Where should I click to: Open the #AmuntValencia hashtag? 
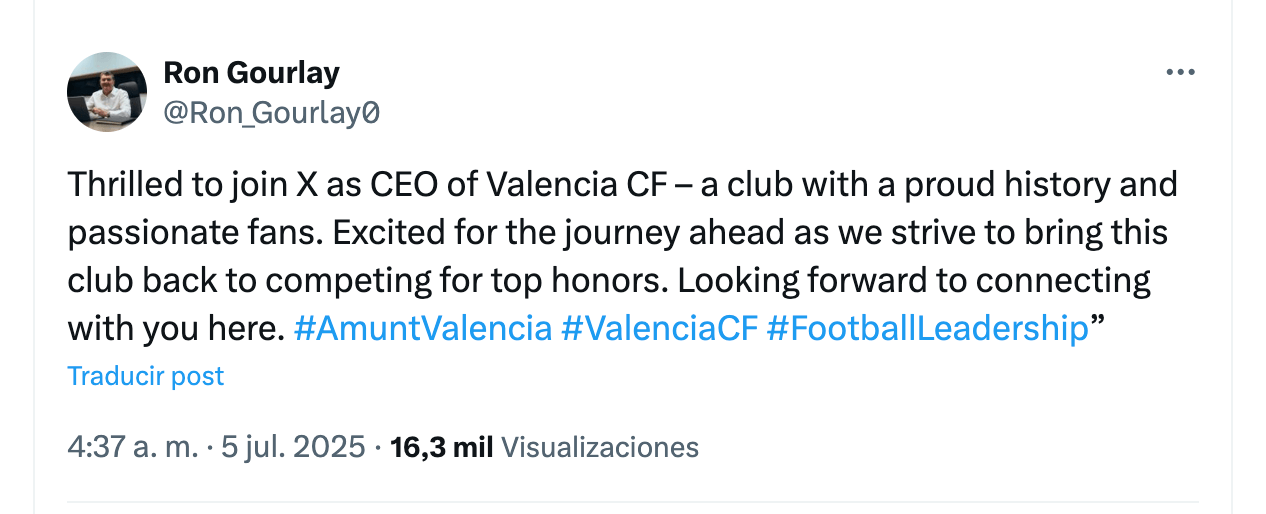423,328
